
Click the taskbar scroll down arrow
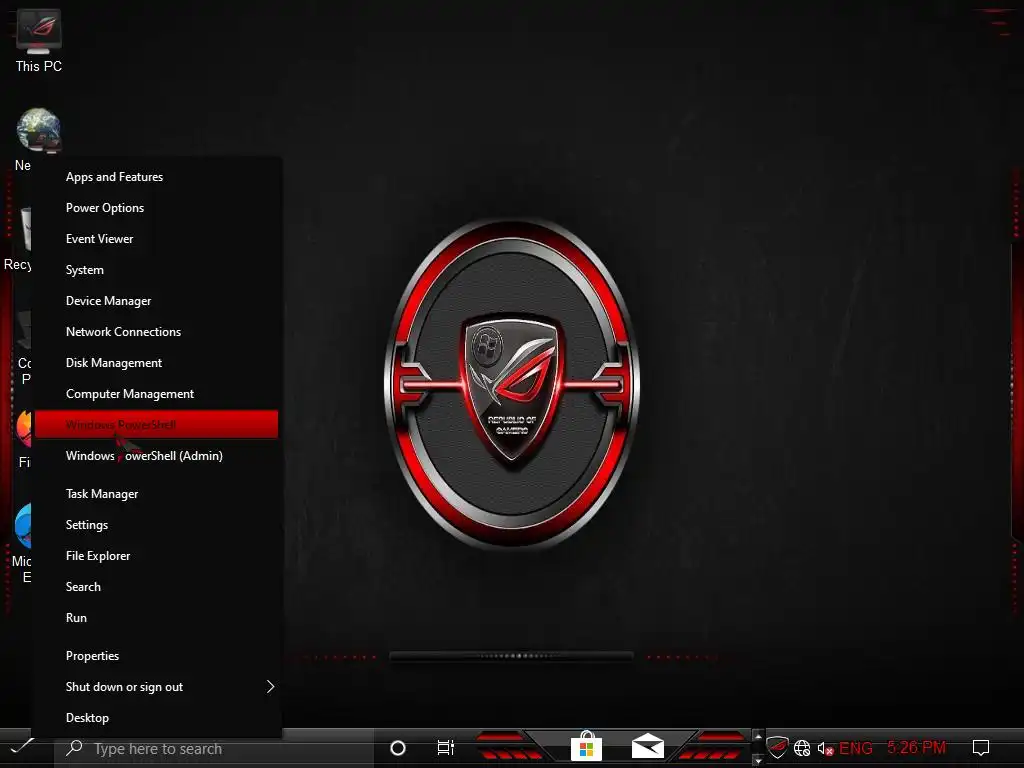click(x=758, y=760)
